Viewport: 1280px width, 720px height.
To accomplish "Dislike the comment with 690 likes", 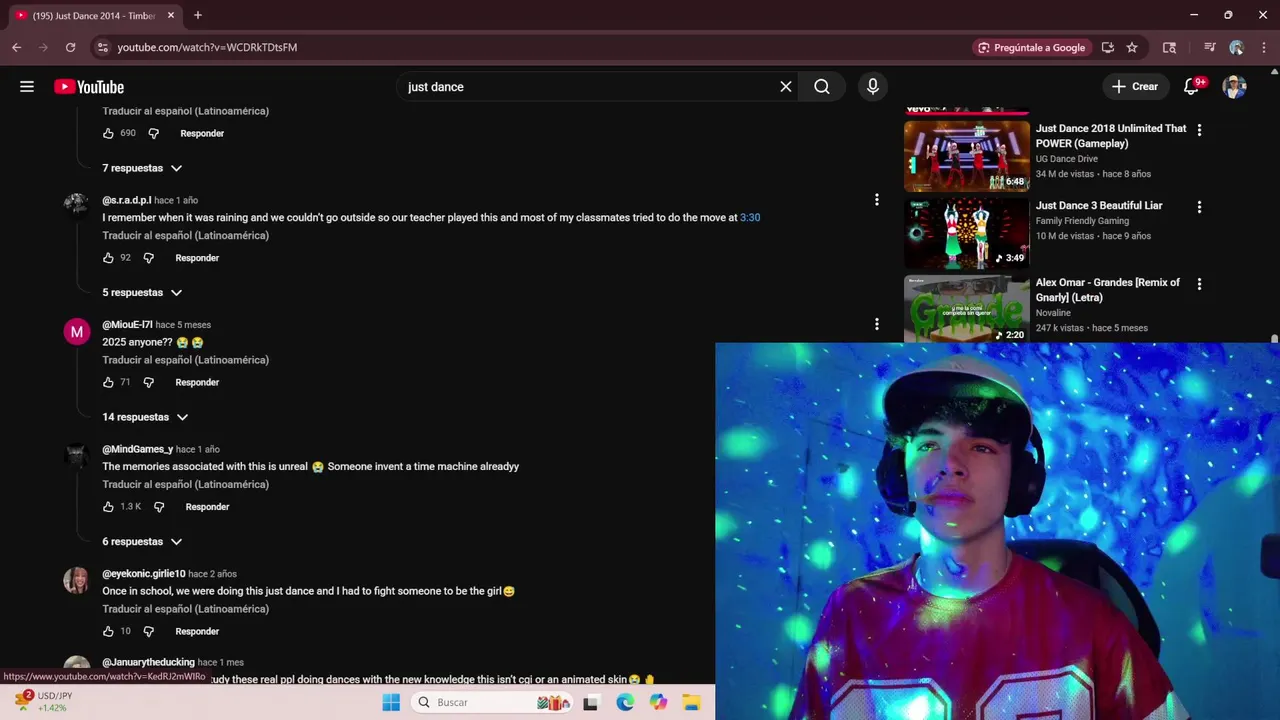I will [x=154, y=133].
